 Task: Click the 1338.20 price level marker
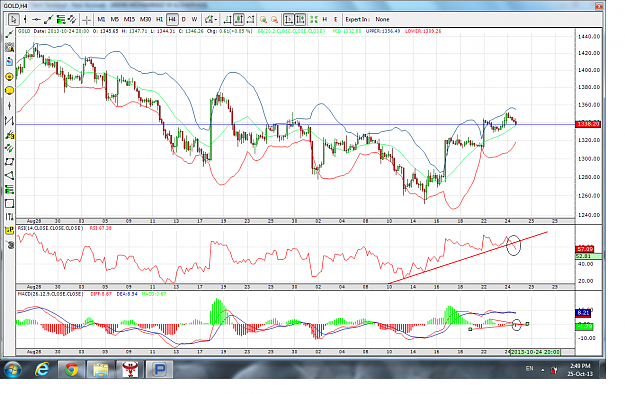588,124
